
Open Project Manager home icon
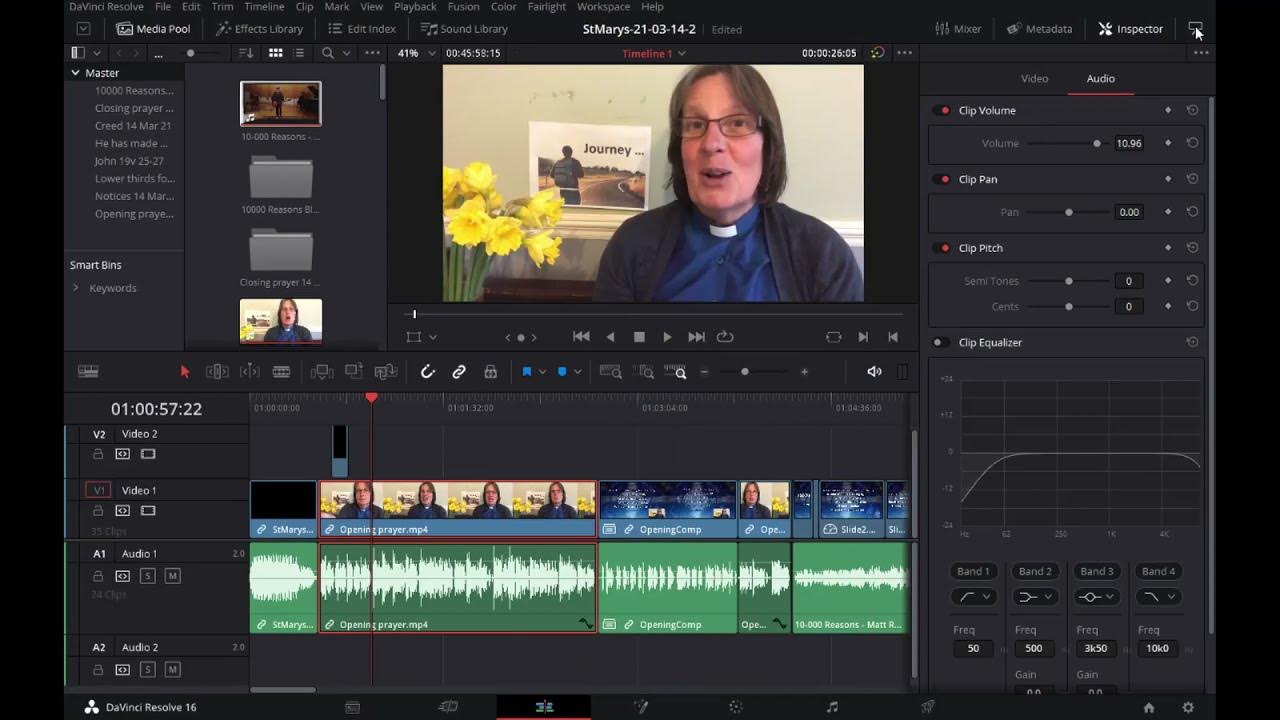(1149, 708)
